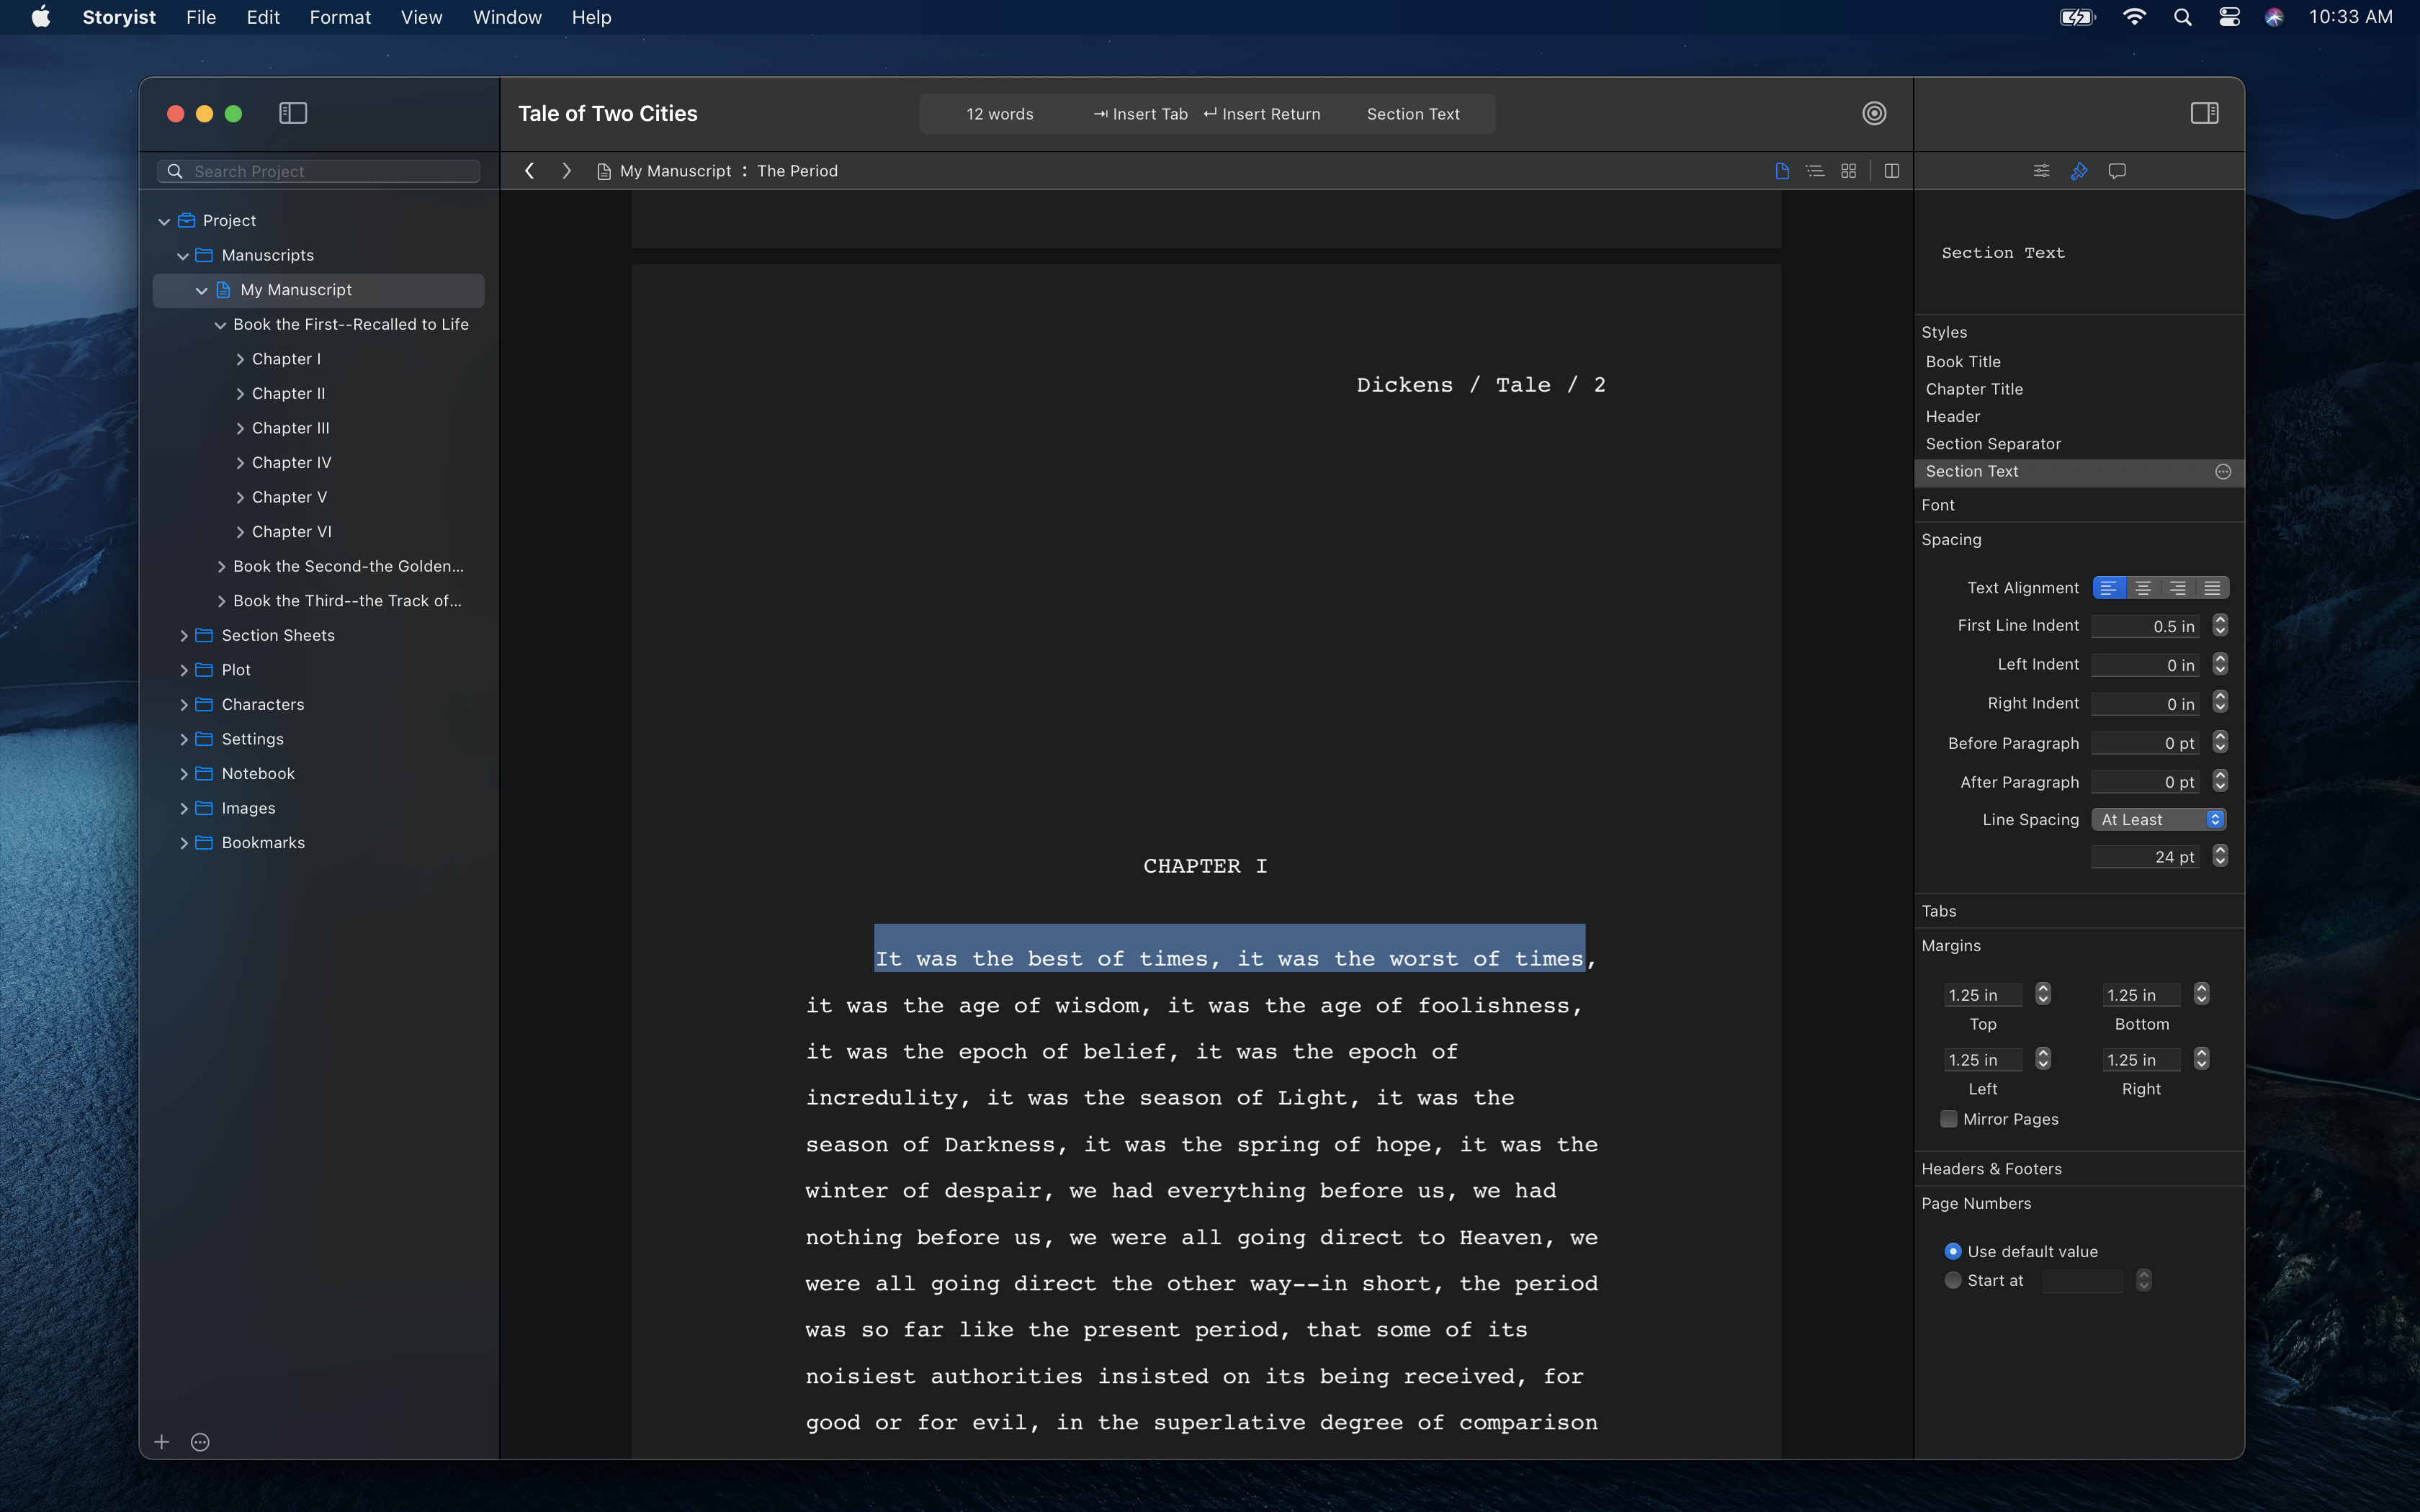The height and width of the screenshot is (1512, 2420).
Task: Collapse the Project tree root
Action: (164, 221)
